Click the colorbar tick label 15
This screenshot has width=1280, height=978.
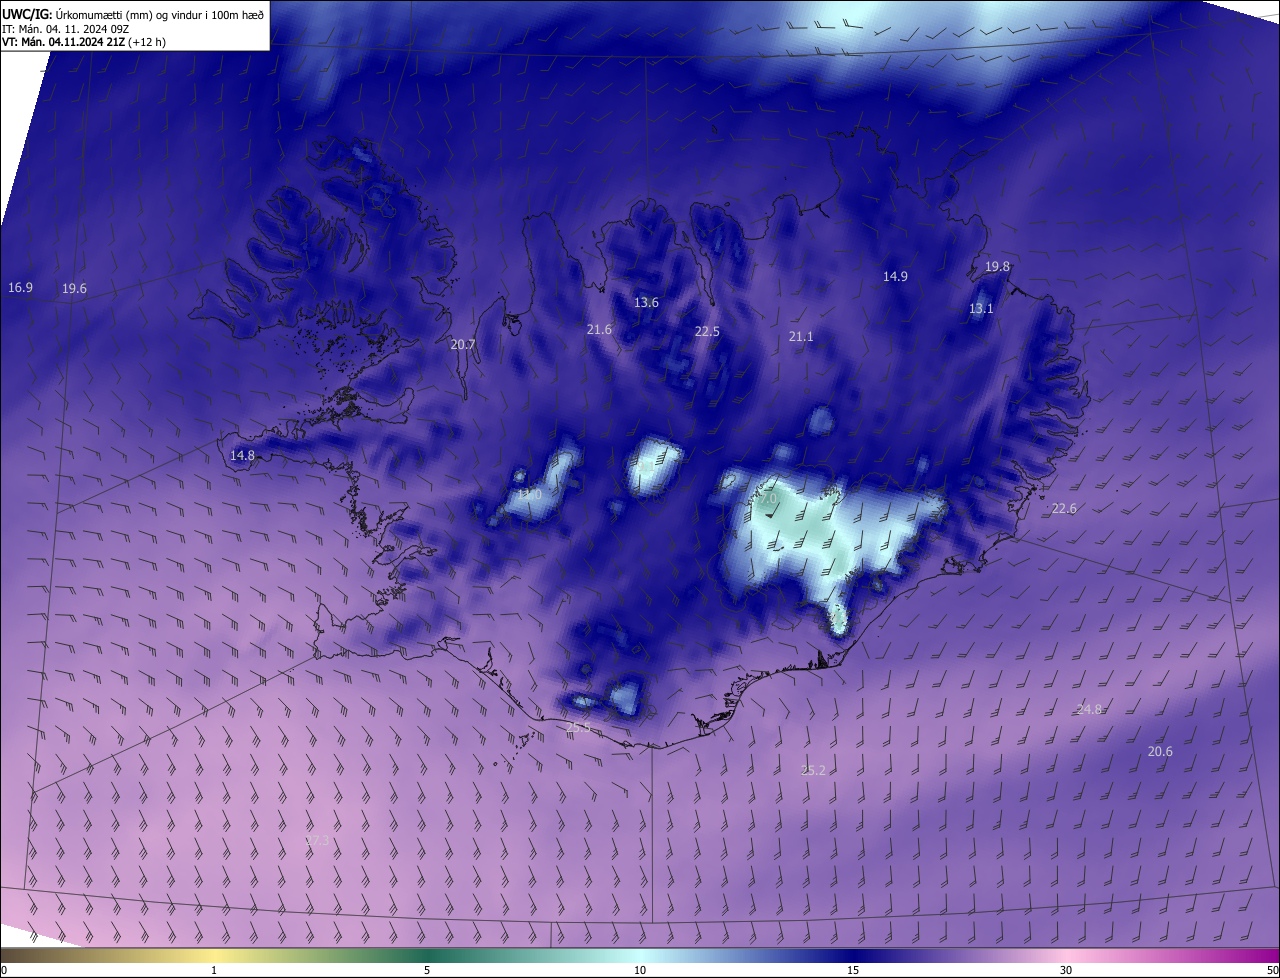[x=853, y=970]
